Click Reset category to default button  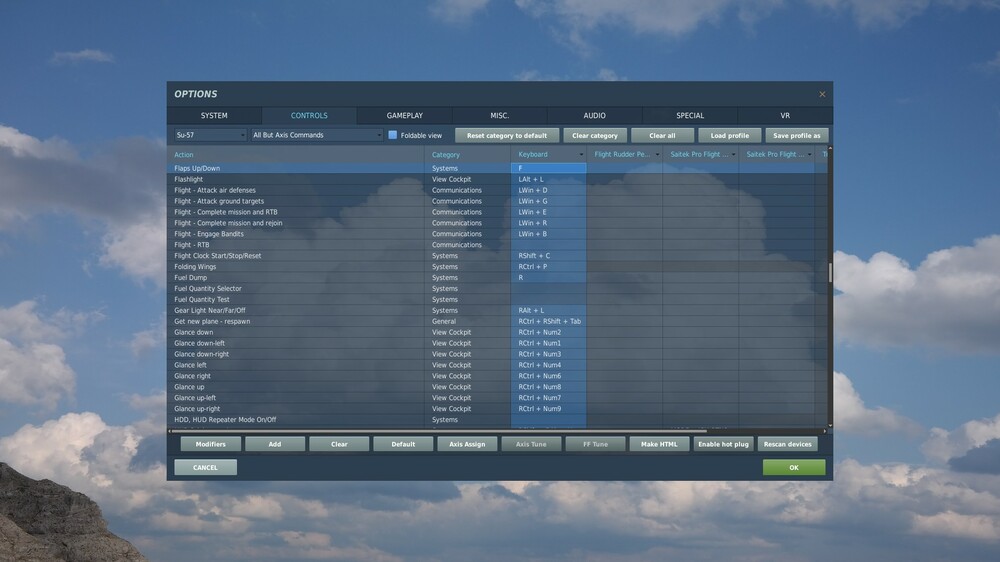point(507,135)
